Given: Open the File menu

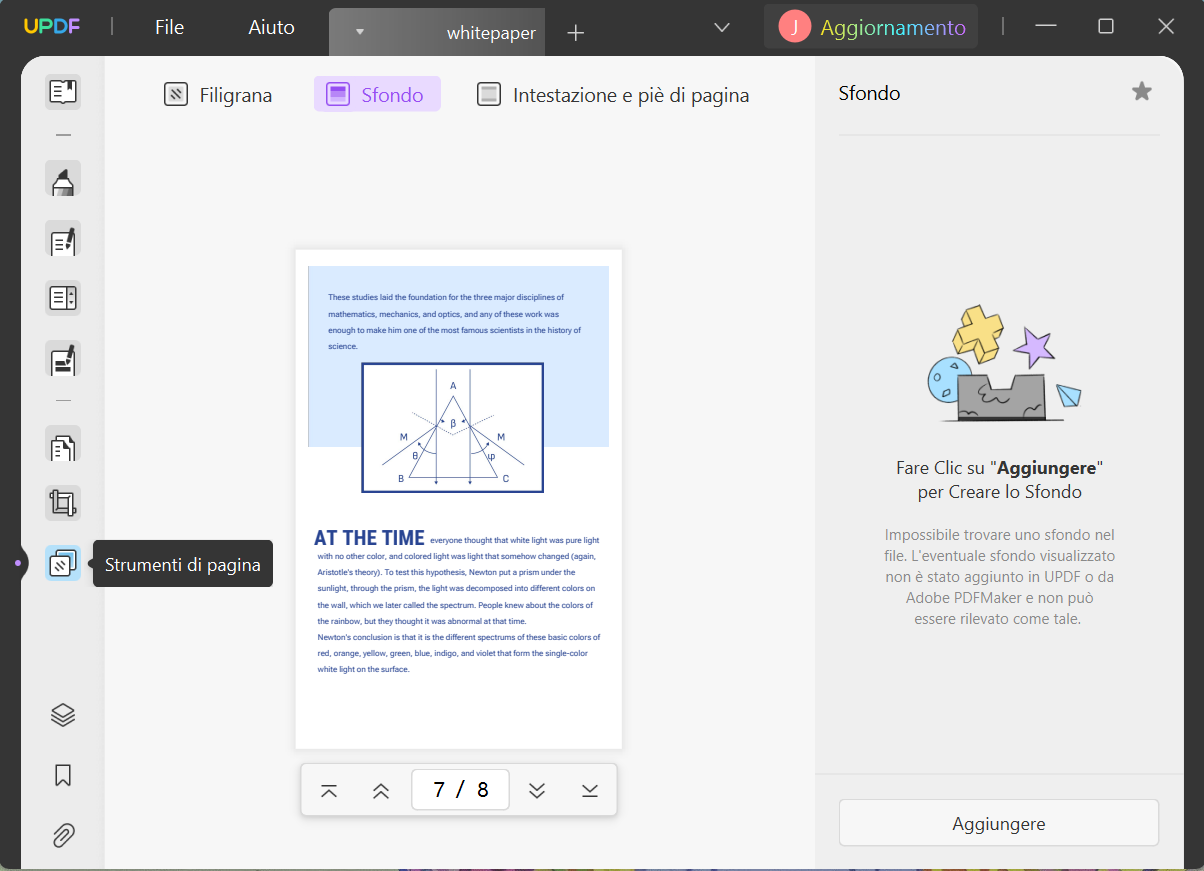Looking at the screenshot, I should (169, 27).
